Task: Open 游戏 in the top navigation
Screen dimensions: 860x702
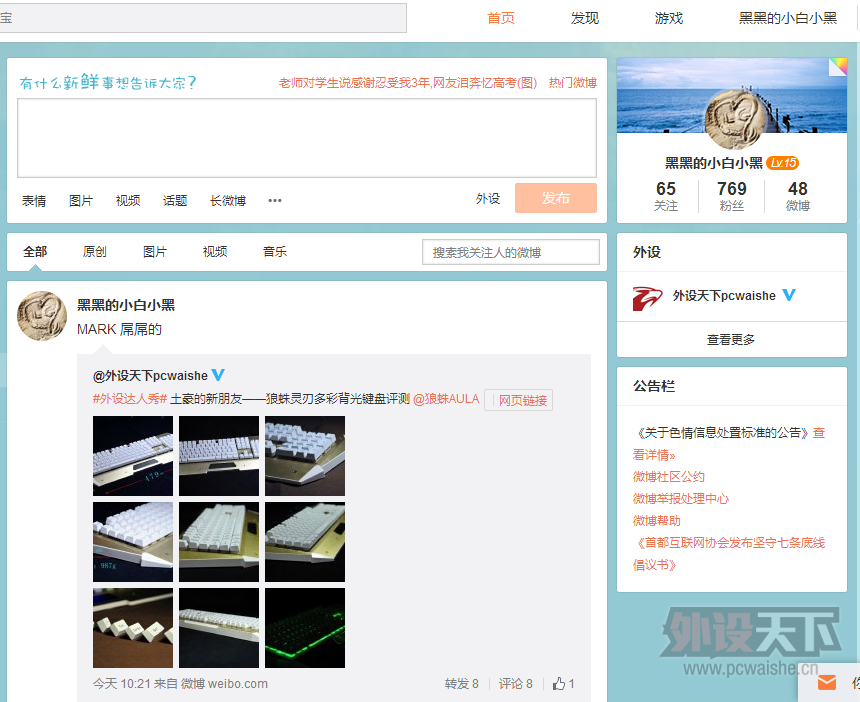Action: click(669, 18)
